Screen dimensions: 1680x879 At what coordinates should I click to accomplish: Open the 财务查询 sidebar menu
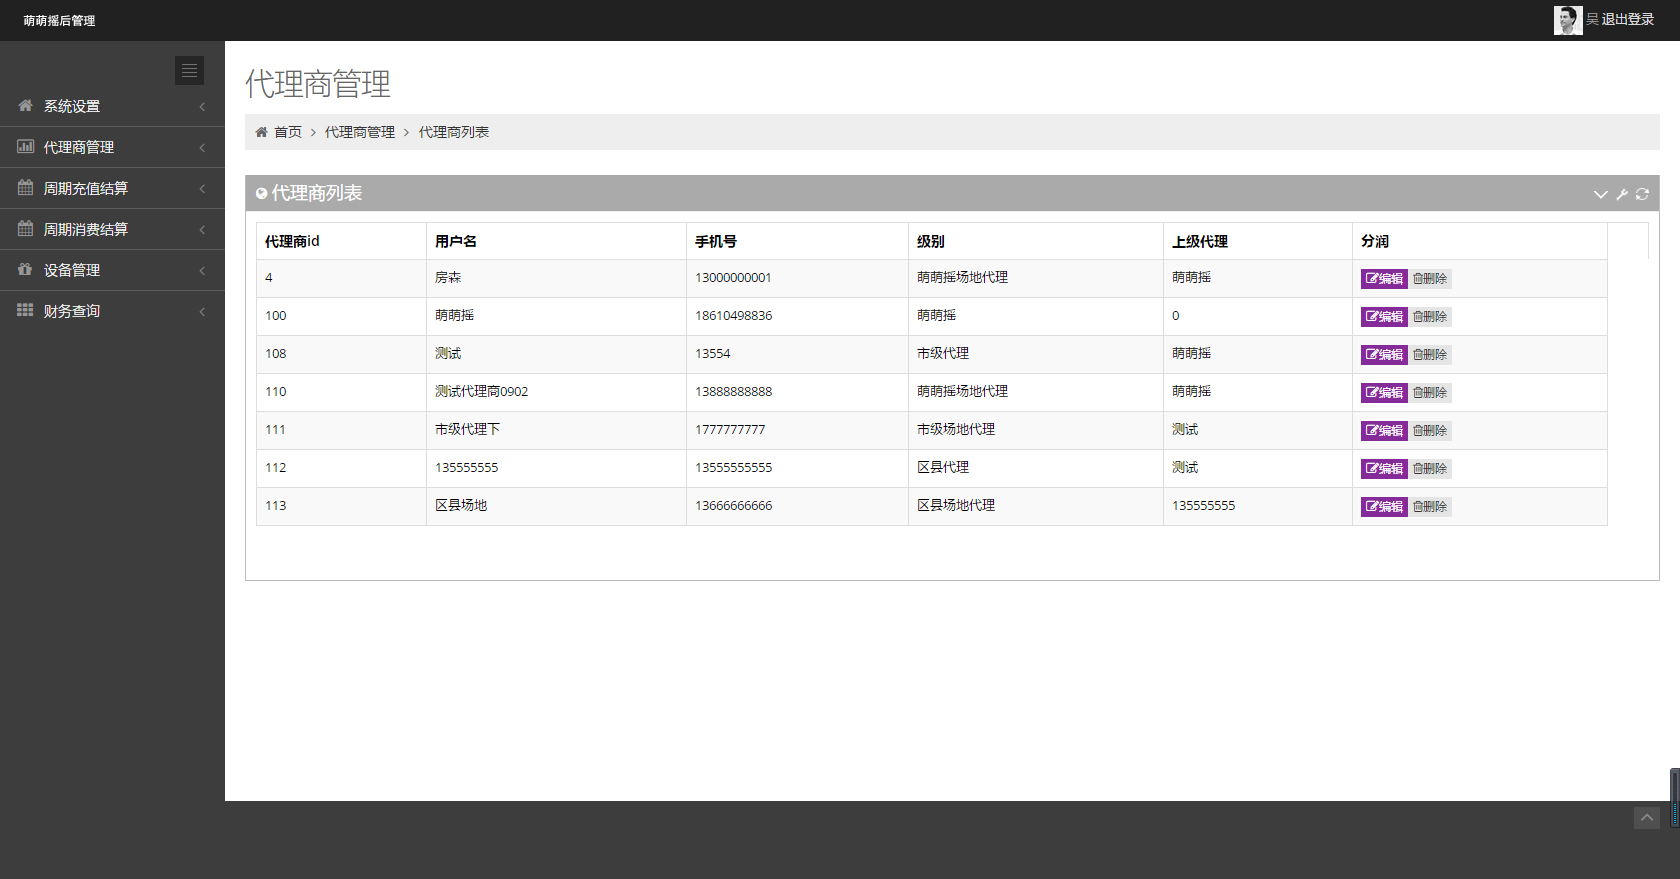112,311
